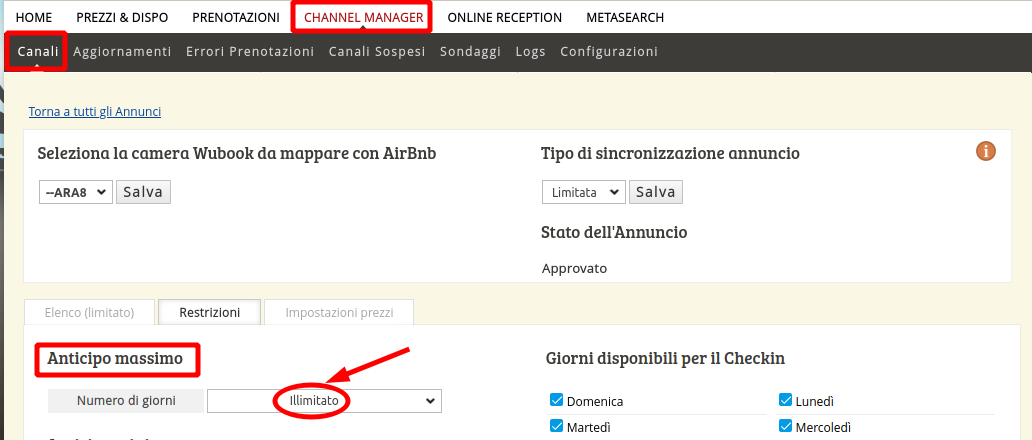Image resolution: width=1032 pixels, height=440 pixels.
Task: Go to Canali Sospesi section
Action: [377, 52]
